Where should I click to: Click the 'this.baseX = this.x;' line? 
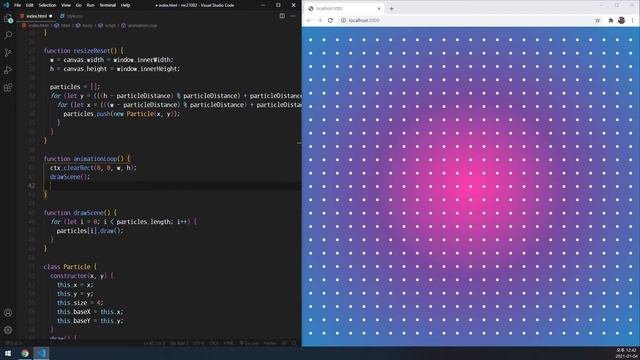click(x=90, y=311)
